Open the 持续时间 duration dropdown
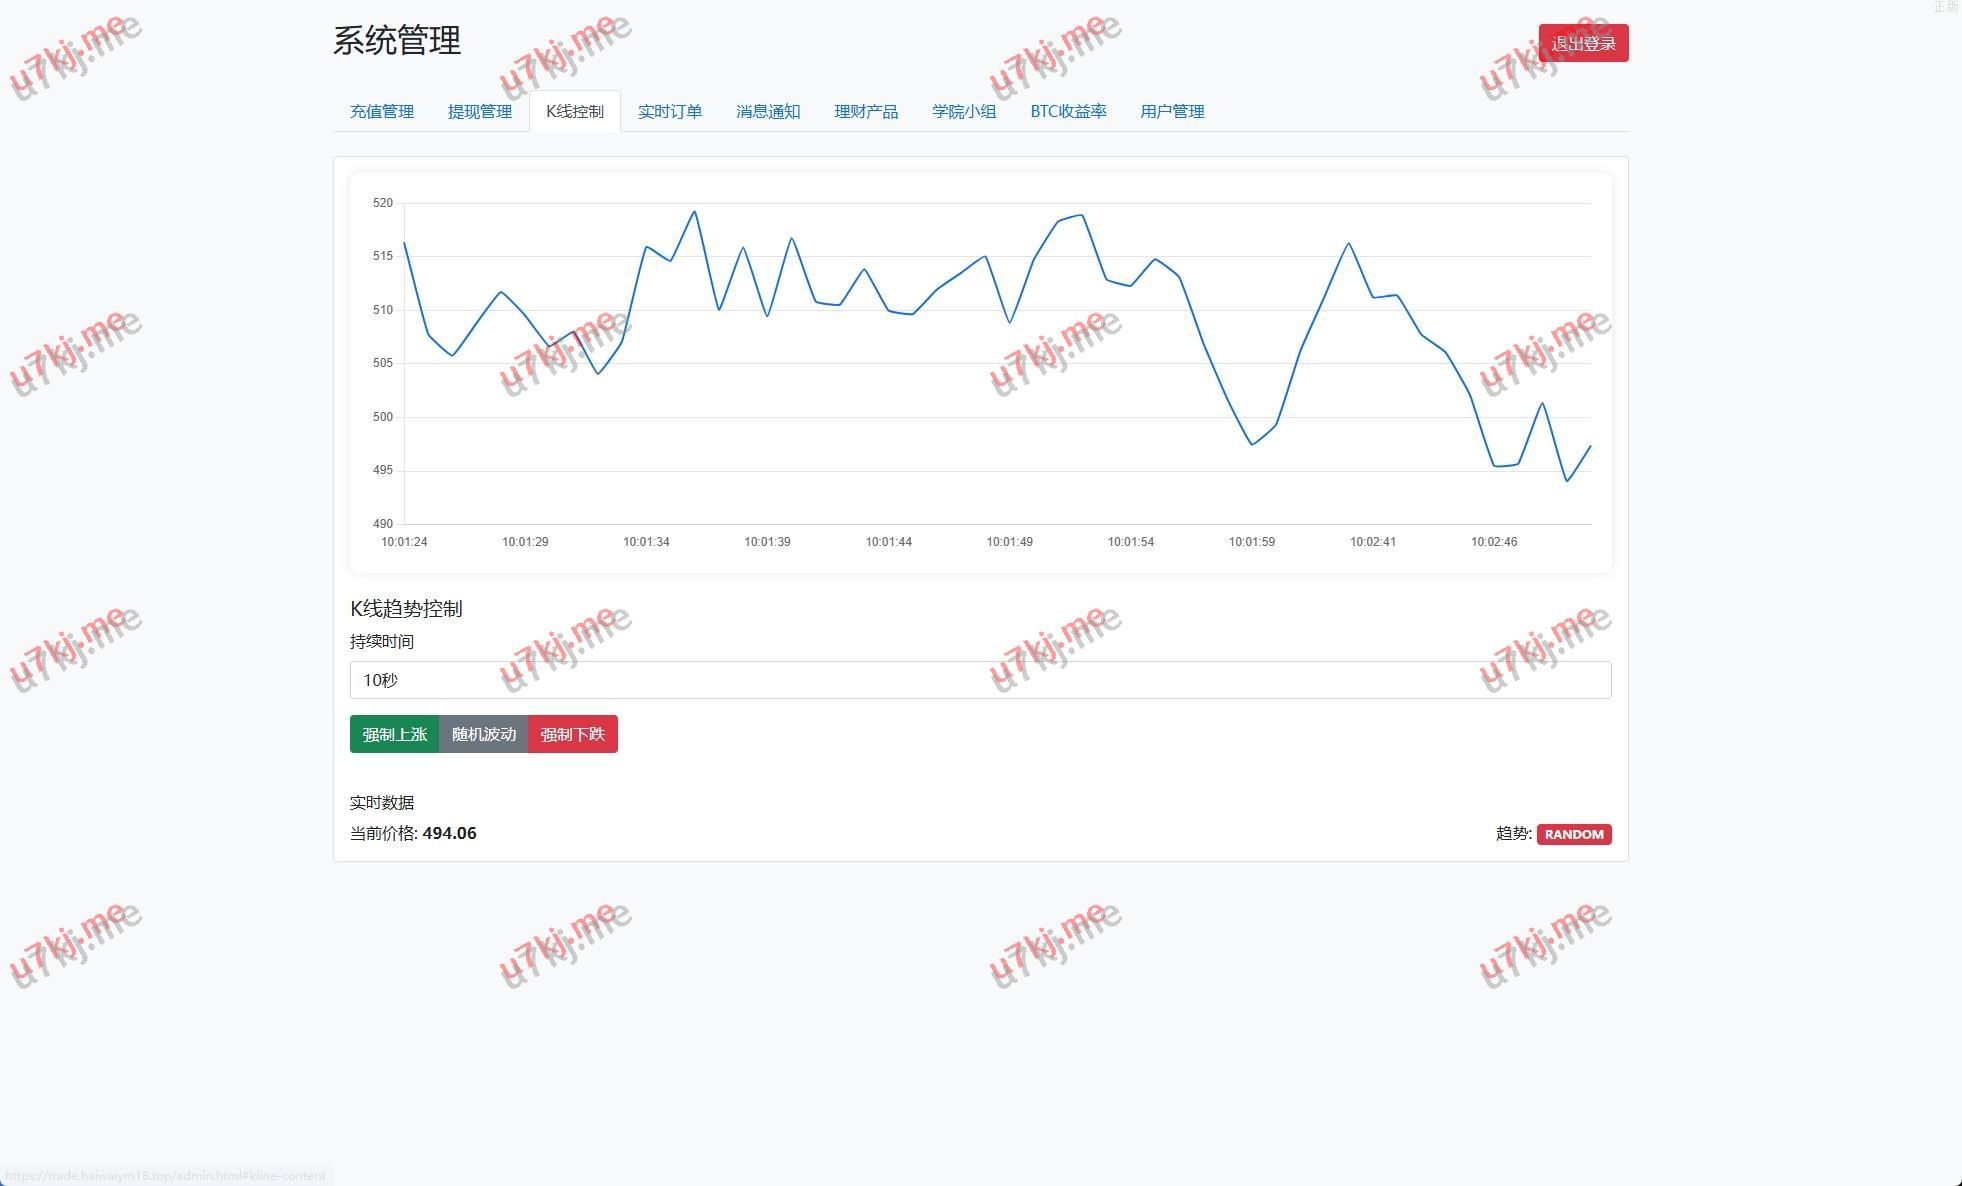 click(979, 680)
